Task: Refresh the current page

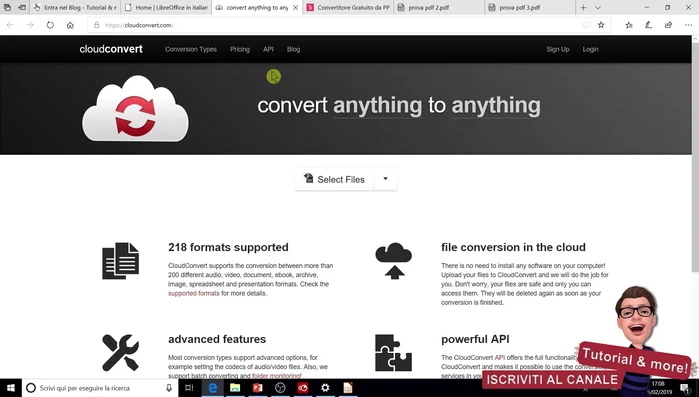Action: (x=50, y=25)
